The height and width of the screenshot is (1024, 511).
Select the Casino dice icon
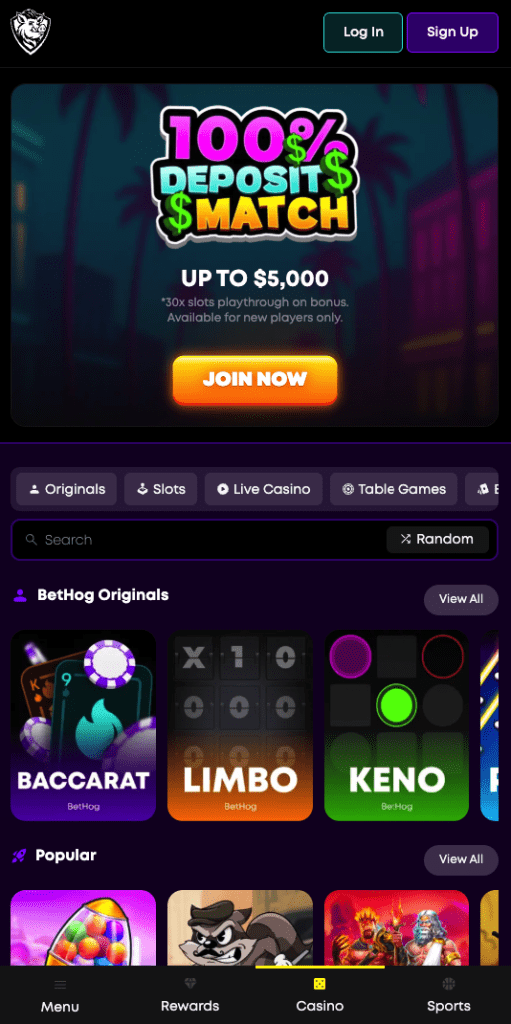tap(320, 984)
